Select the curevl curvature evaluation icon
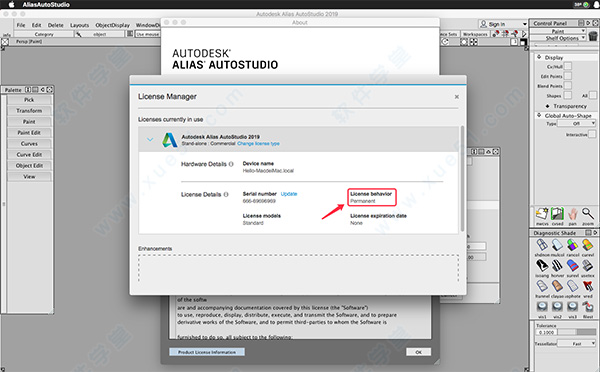The width and height of the screenshot is (600, 372). pos(588,245)
